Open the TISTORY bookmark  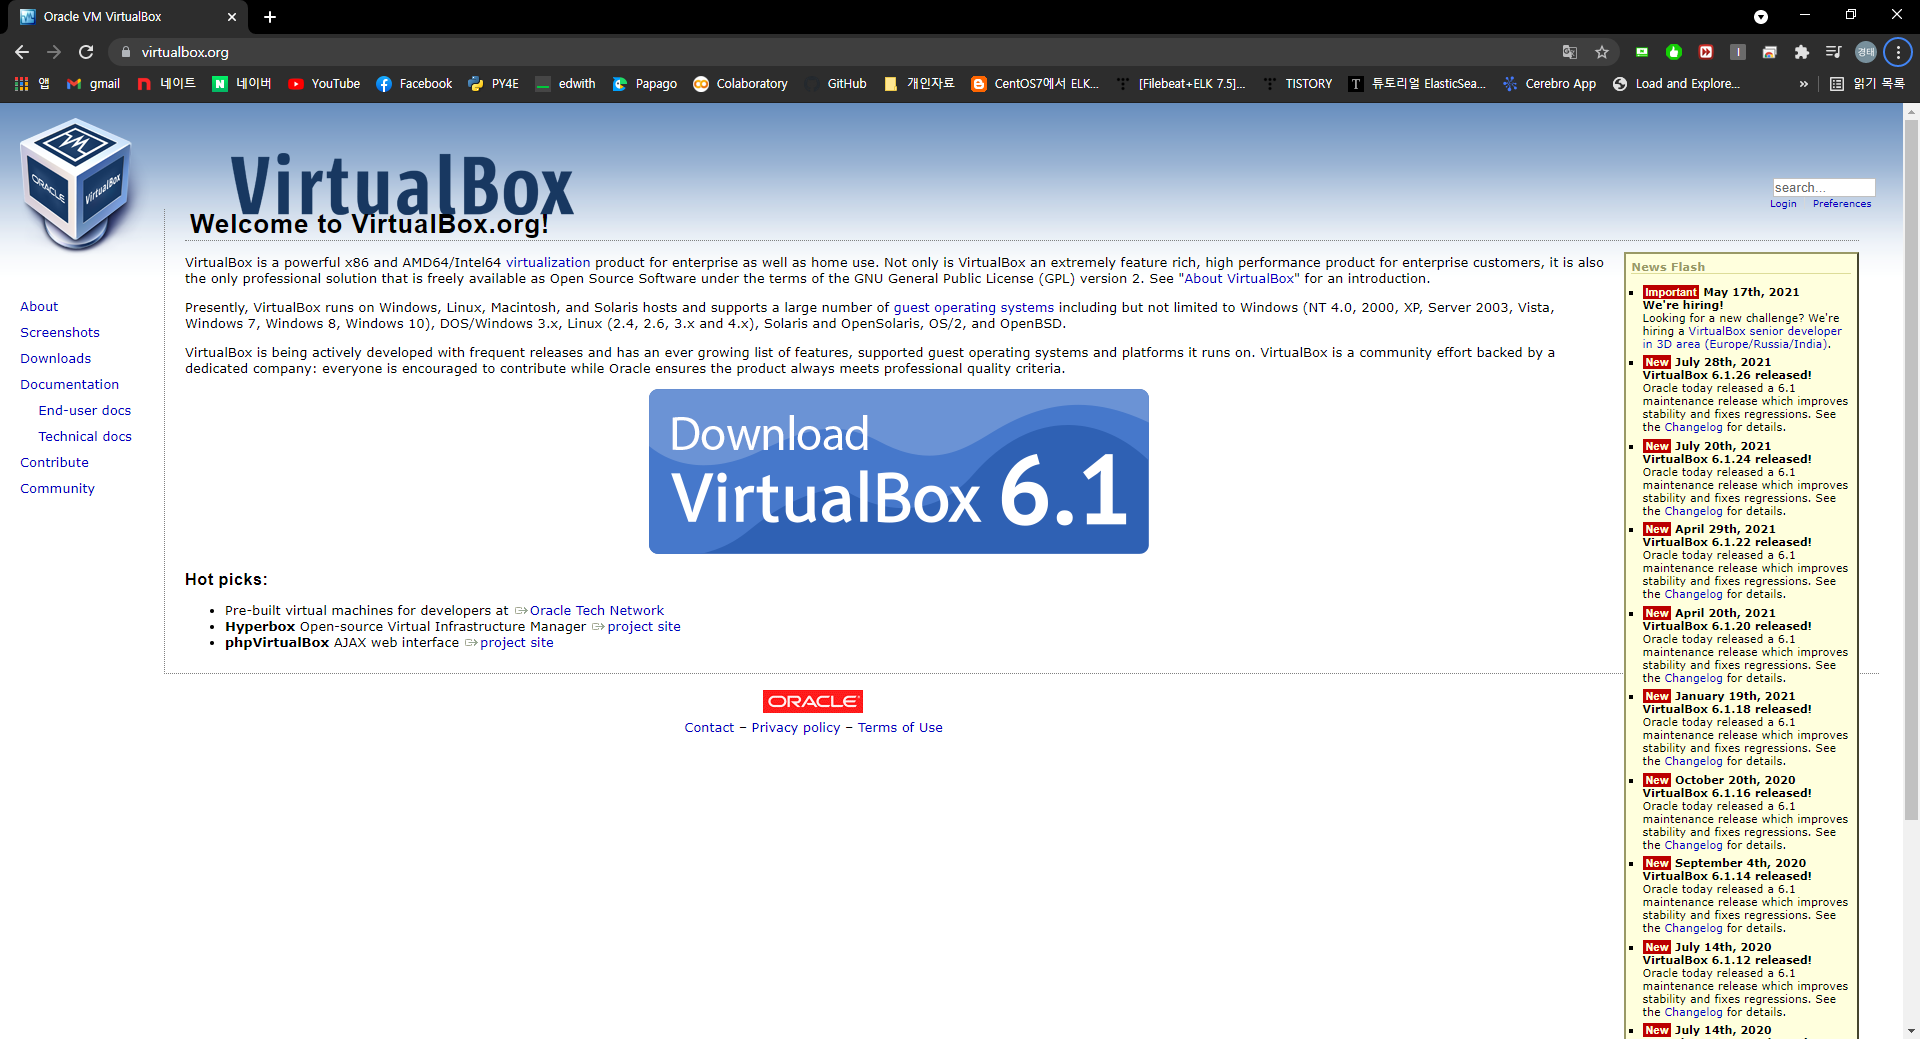click(1298, 84)
